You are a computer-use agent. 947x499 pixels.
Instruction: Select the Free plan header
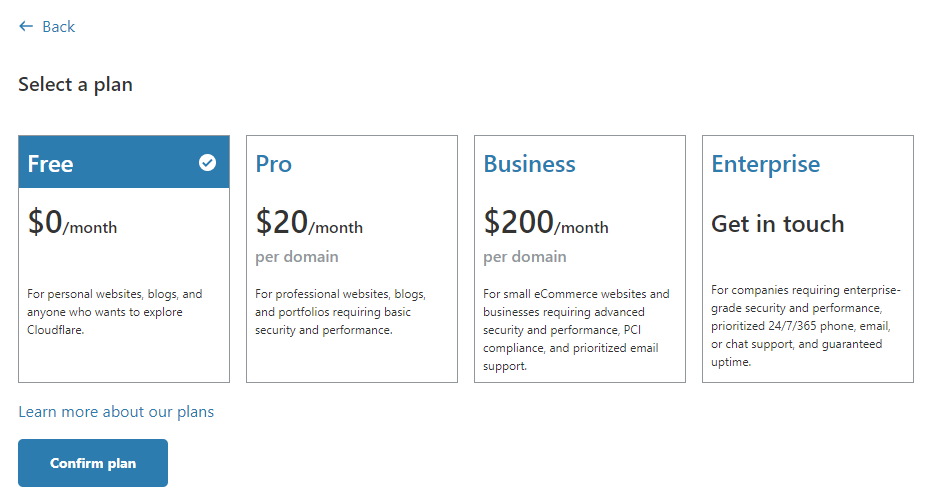tap(124, 162)
